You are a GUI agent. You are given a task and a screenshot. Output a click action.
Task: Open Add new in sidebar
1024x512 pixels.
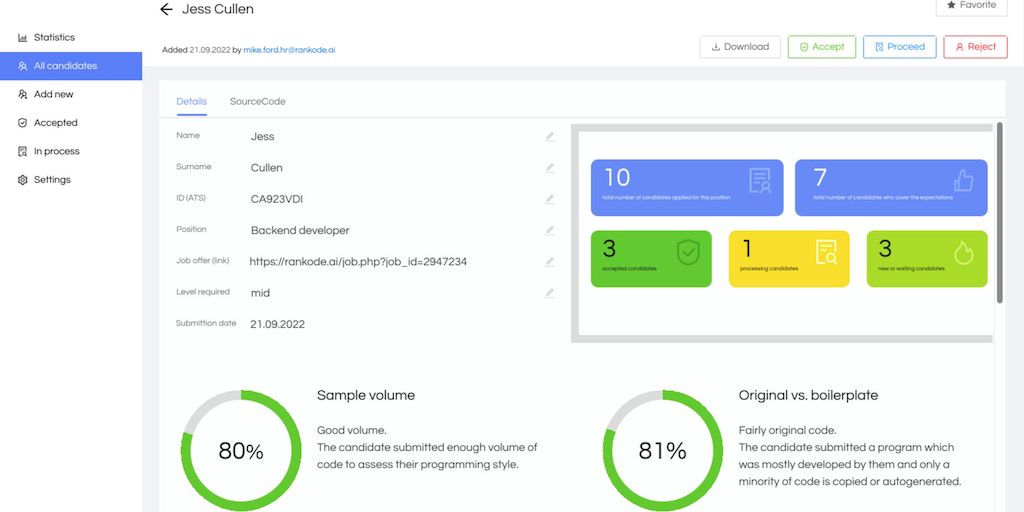(x=71, y=95)
